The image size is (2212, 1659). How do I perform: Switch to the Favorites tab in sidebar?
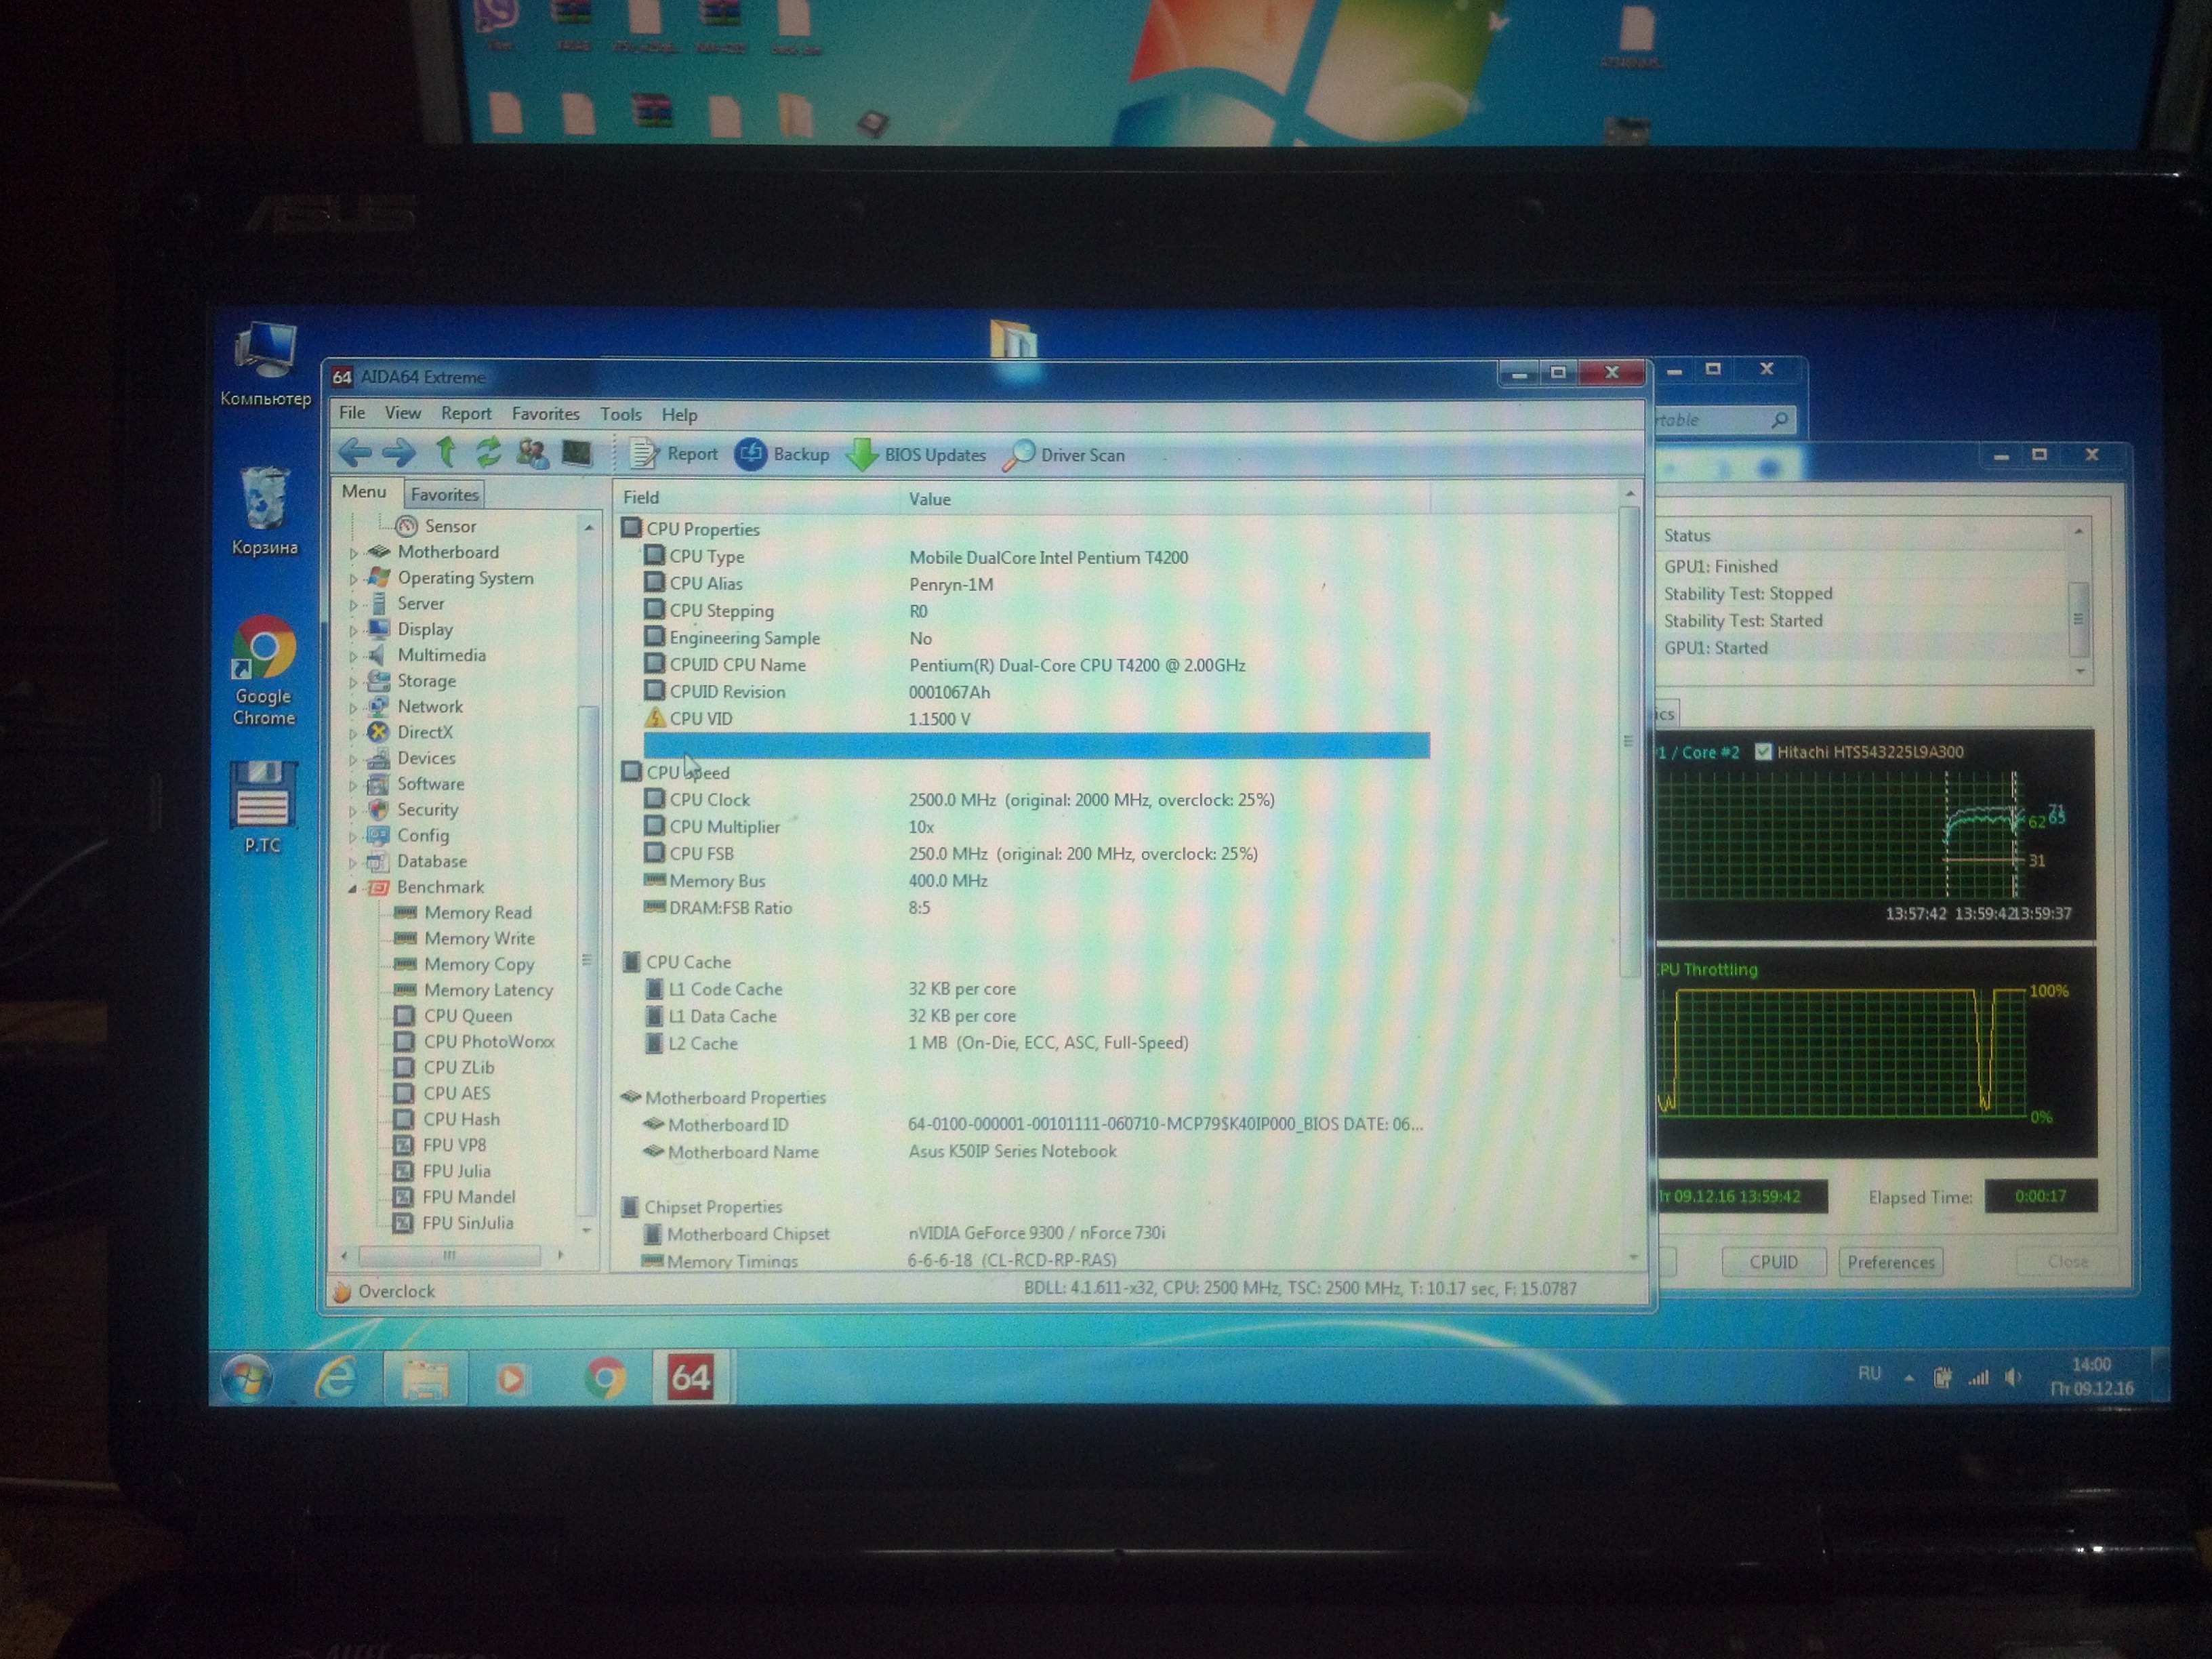click(x=445, y=494)
